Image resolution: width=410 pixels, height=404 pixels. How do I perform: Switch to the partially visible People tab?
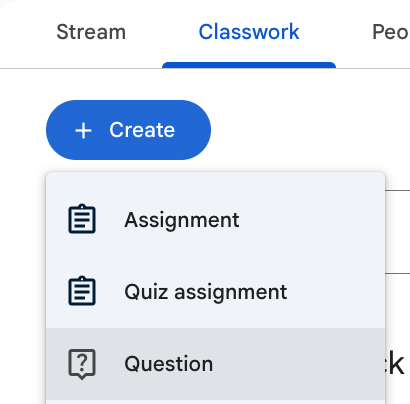391,32
